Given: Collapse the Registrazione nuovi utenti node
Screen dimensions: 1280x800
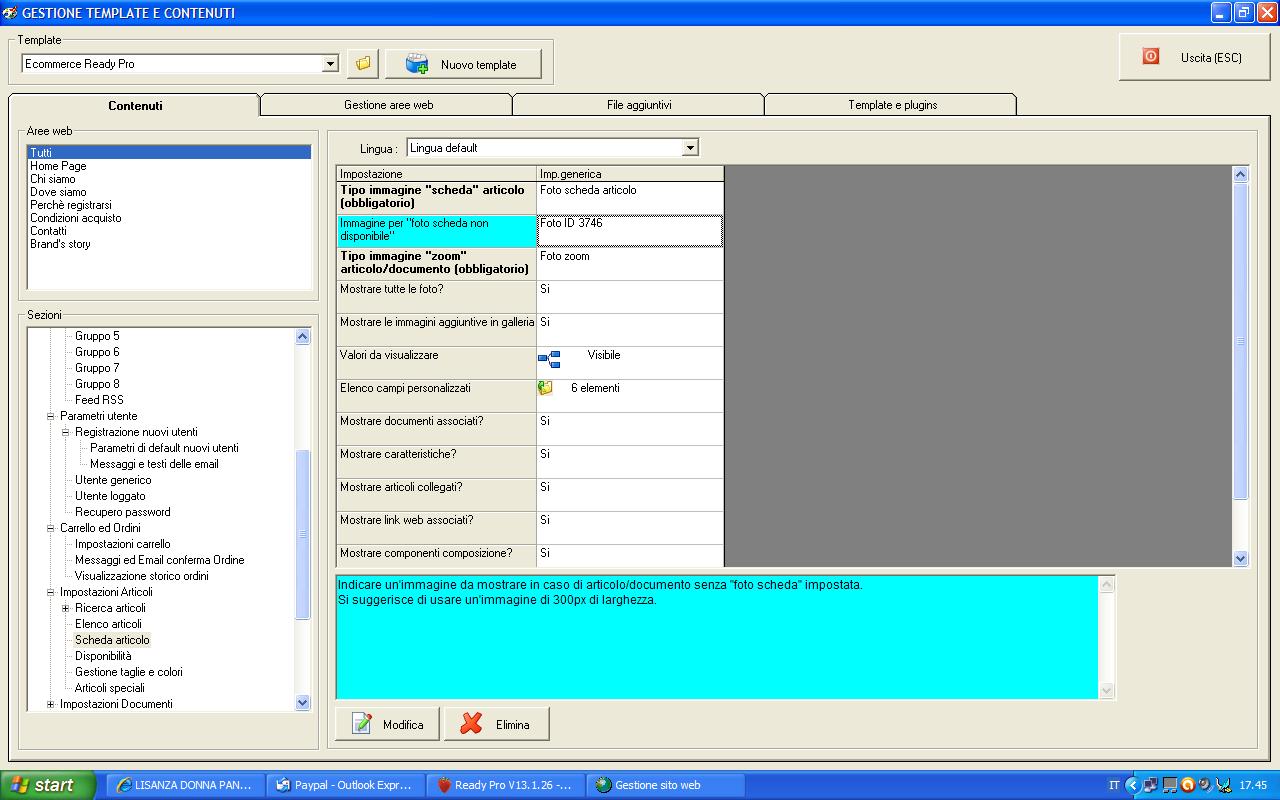Looking at the screenshot, I should pos(66,432).
